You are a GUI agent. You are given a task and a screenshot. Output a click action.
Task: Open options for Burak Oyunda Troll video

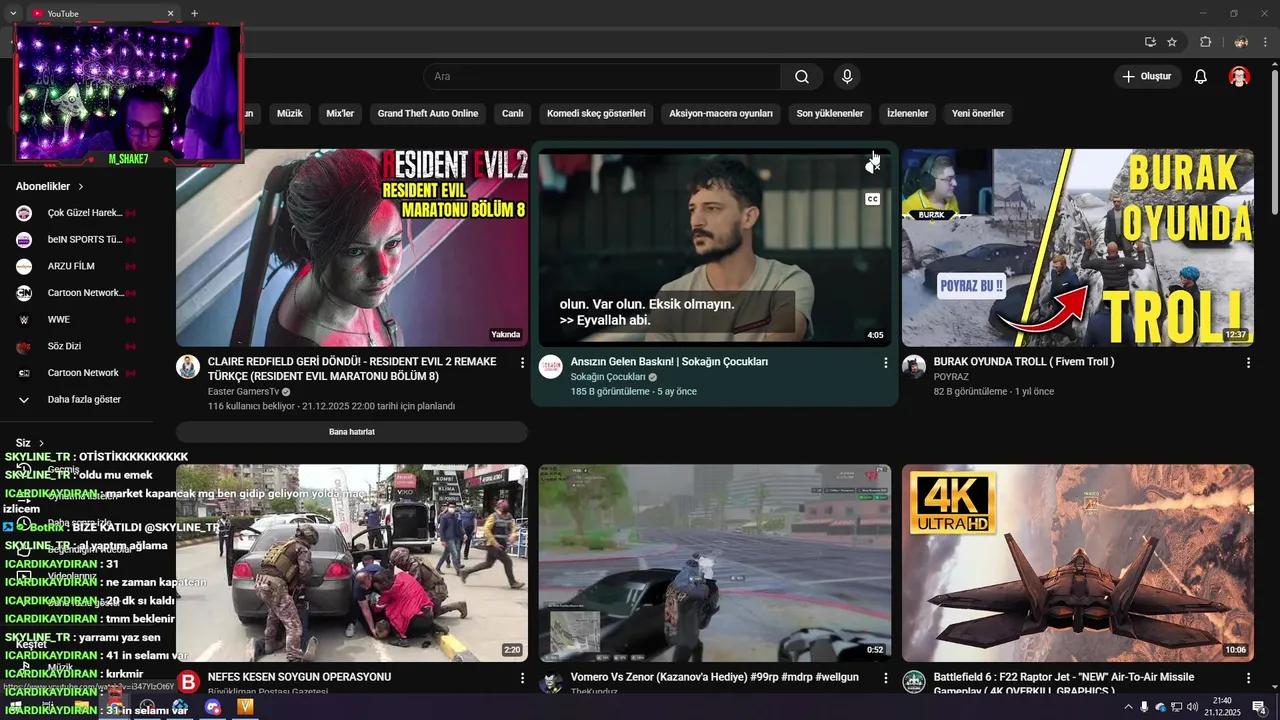1248,363
